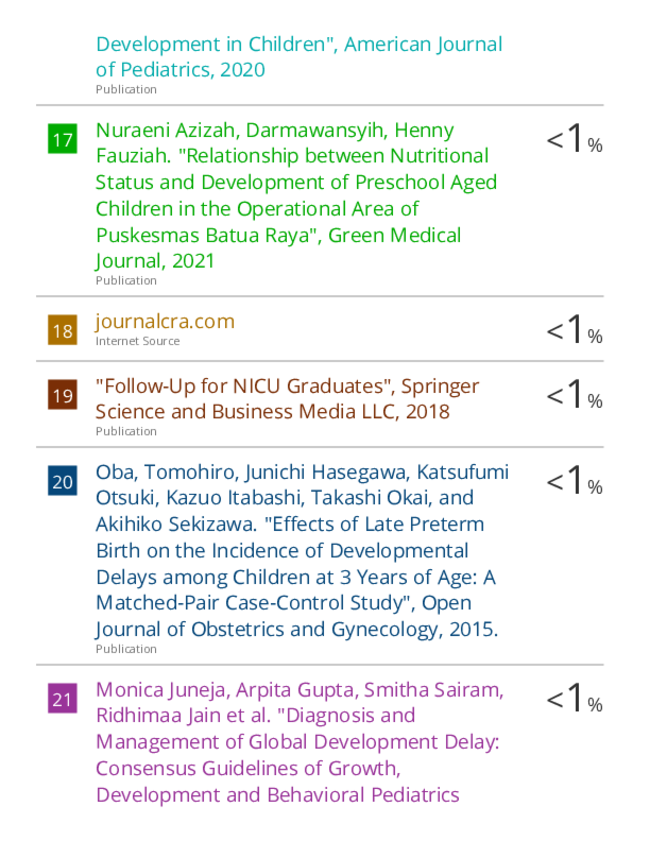Open the Follow-Up for NICU Graduates source
This screenshot has height=841, width=650.
point(287,399)
